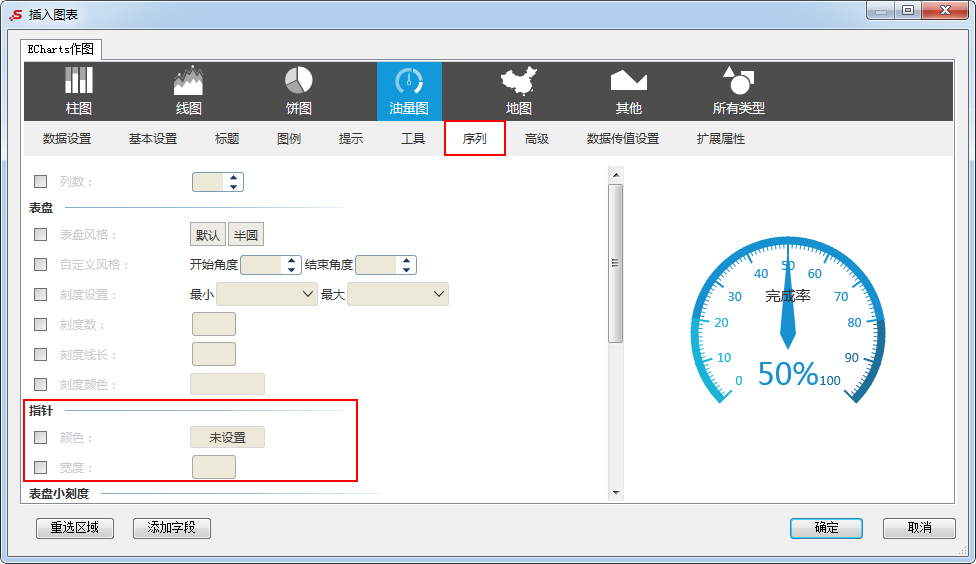The height and width of the screenshot is (564, 976).
Task: Click the 50% value in gauge preview
Action: 787,374
